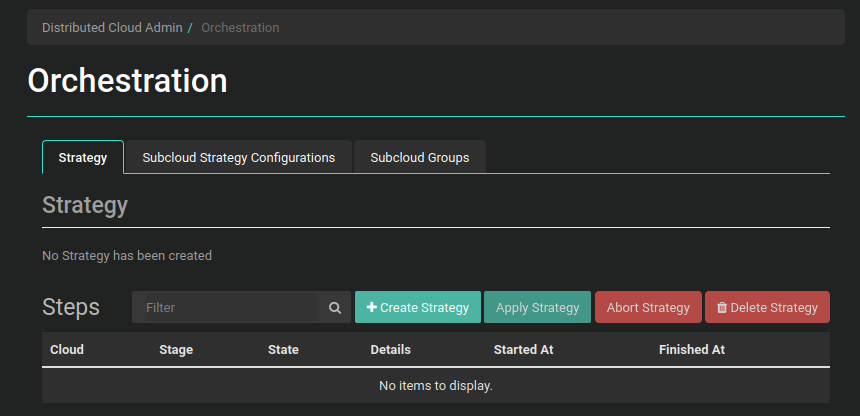Screen dimensions: 860x416
Task: Select the State column header
Action: point(283,350)
